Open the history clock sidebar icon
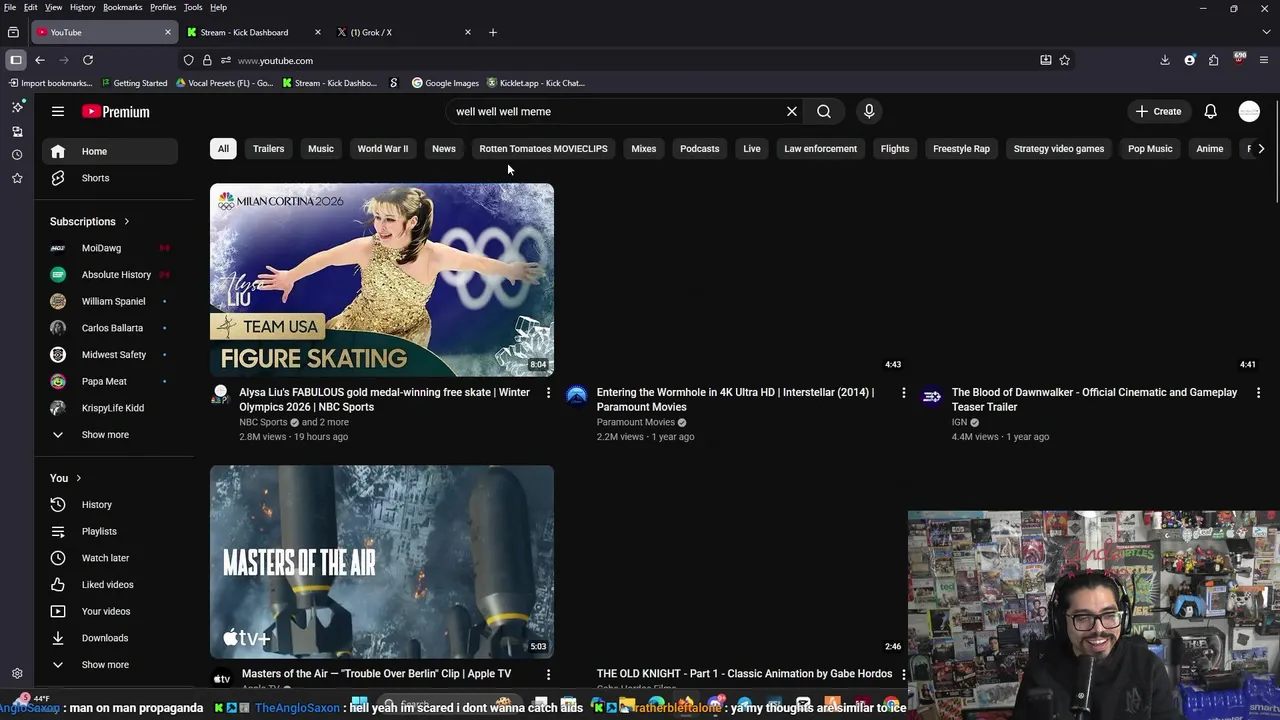Viewport: 1280px width, 720px height. (17, 155)
